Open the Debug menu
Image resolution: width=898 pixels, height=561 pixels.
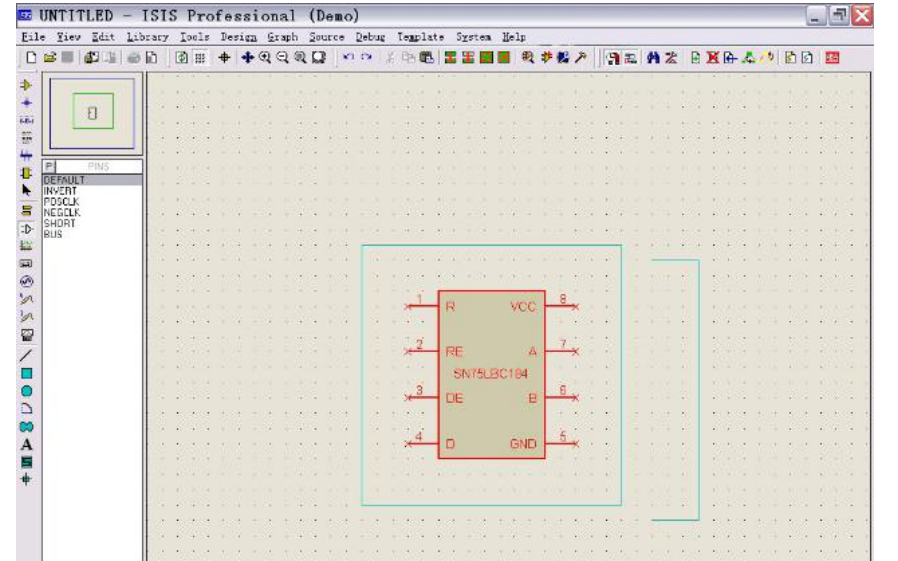click(x=370, y=37)
